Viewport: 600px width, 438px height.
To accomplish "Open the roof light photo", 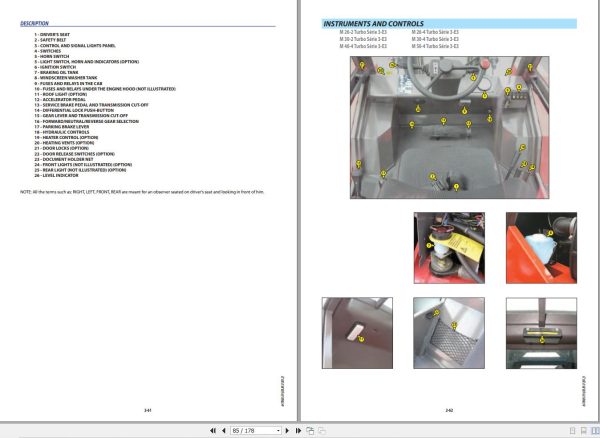I will 357,333.
